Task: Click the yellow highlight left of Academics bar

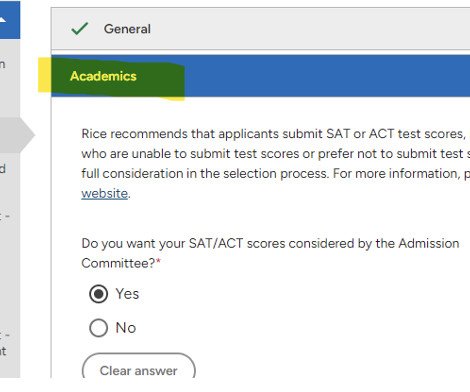Action: [x=44, y=75]
